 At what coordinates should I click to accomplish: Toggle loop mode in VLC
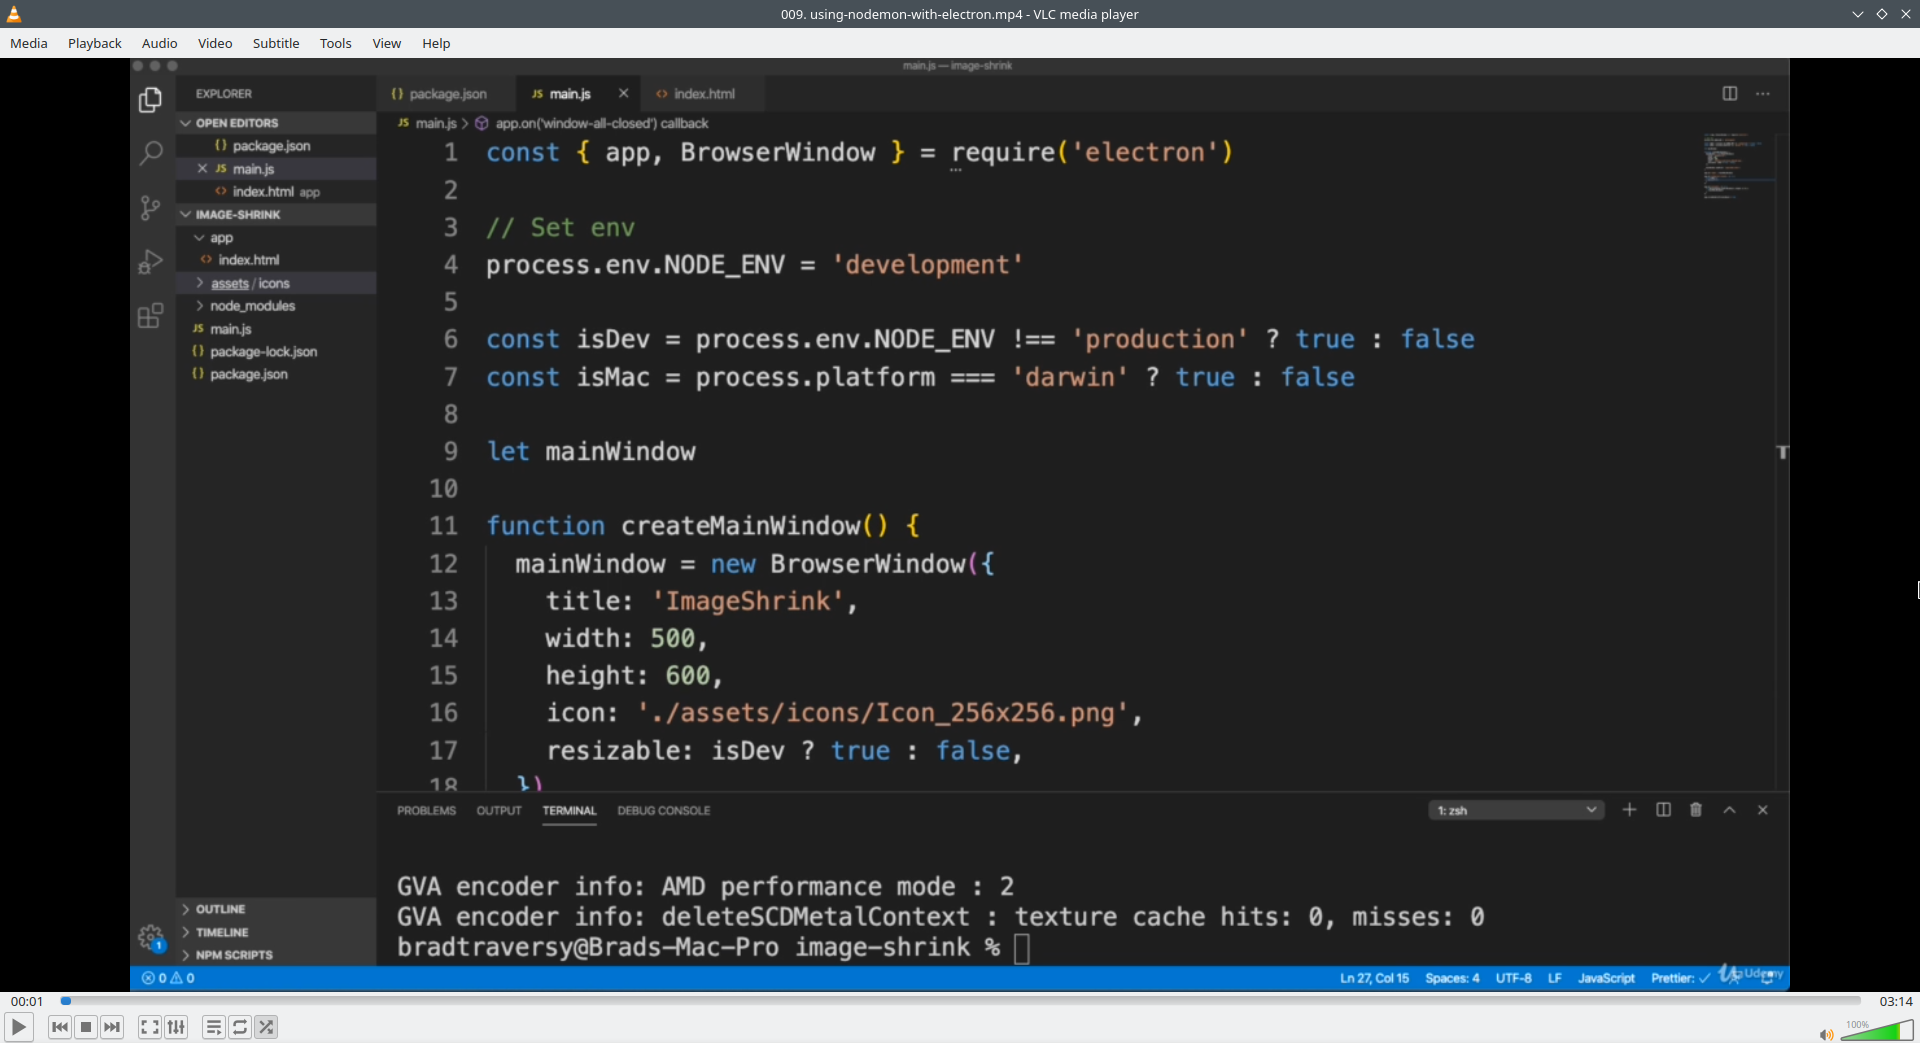coord(240,1027)
